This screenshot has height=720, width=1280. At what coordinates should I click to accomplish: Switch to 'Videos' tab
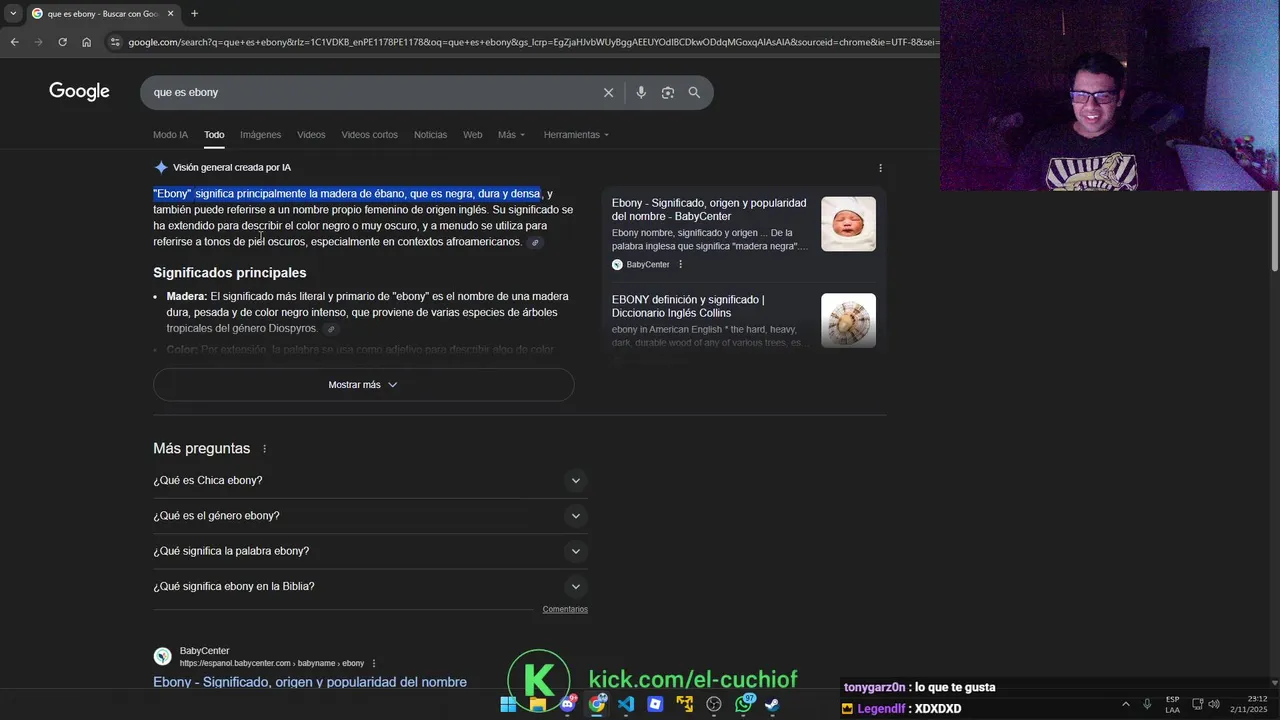coord(311,135)
